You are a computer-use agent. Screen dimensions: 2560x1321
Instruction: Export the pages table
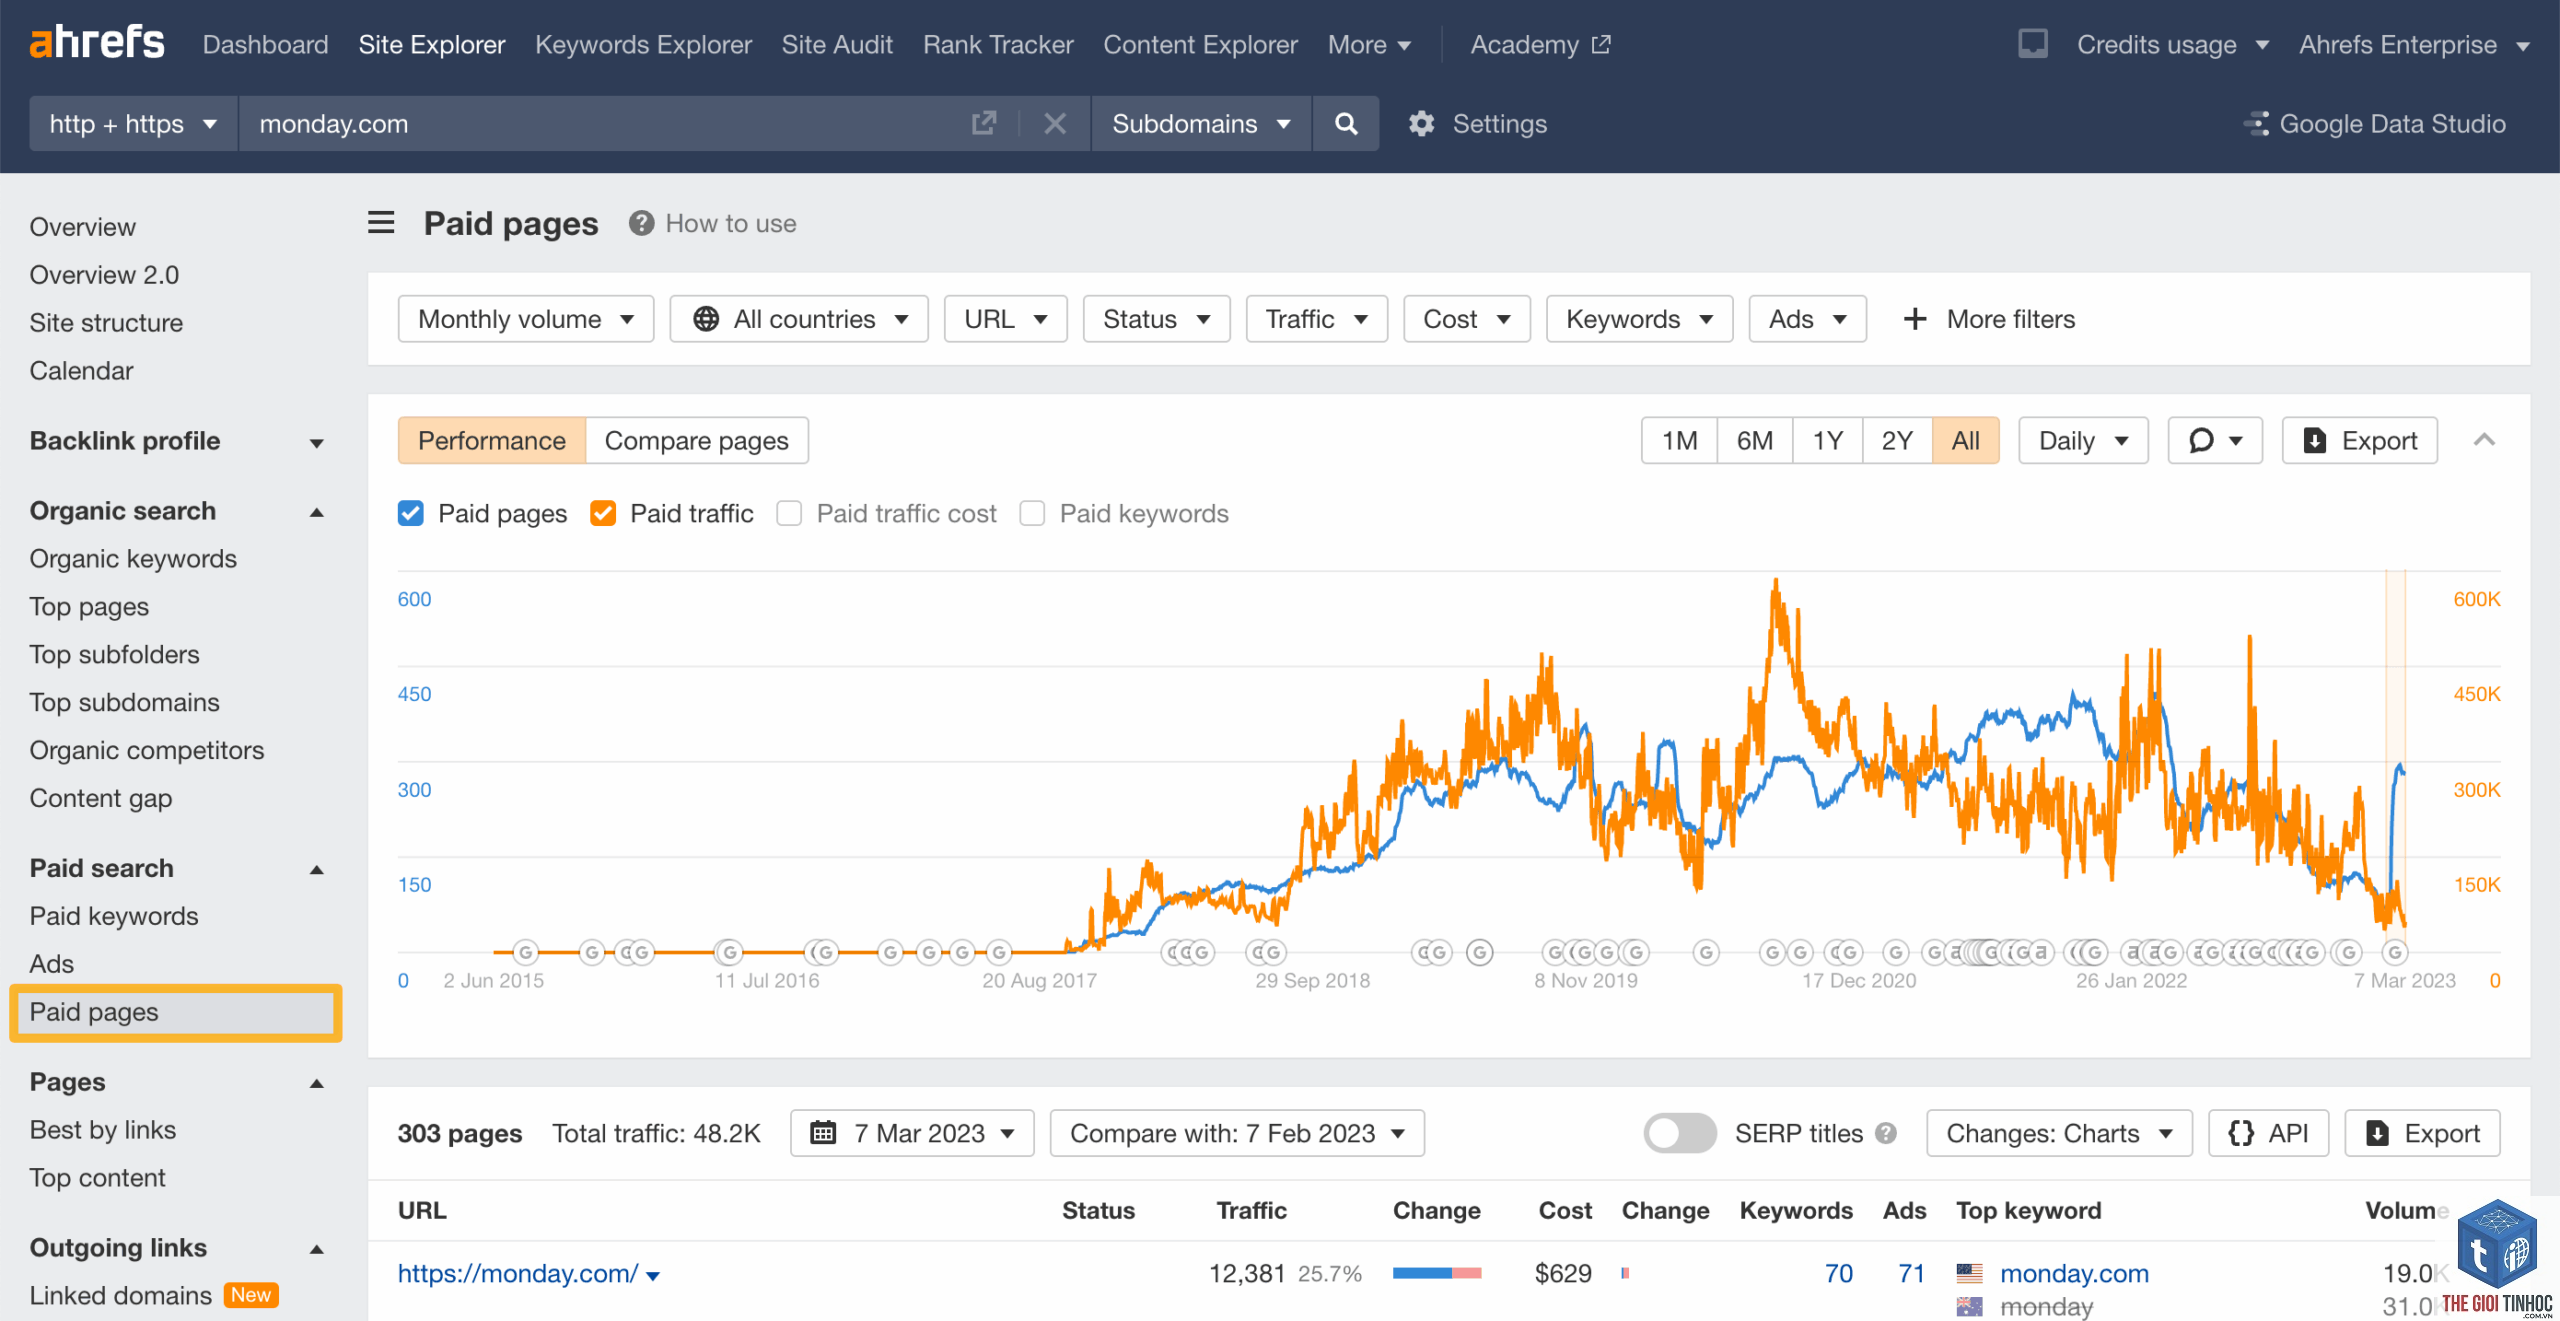click(2422, 1133)
